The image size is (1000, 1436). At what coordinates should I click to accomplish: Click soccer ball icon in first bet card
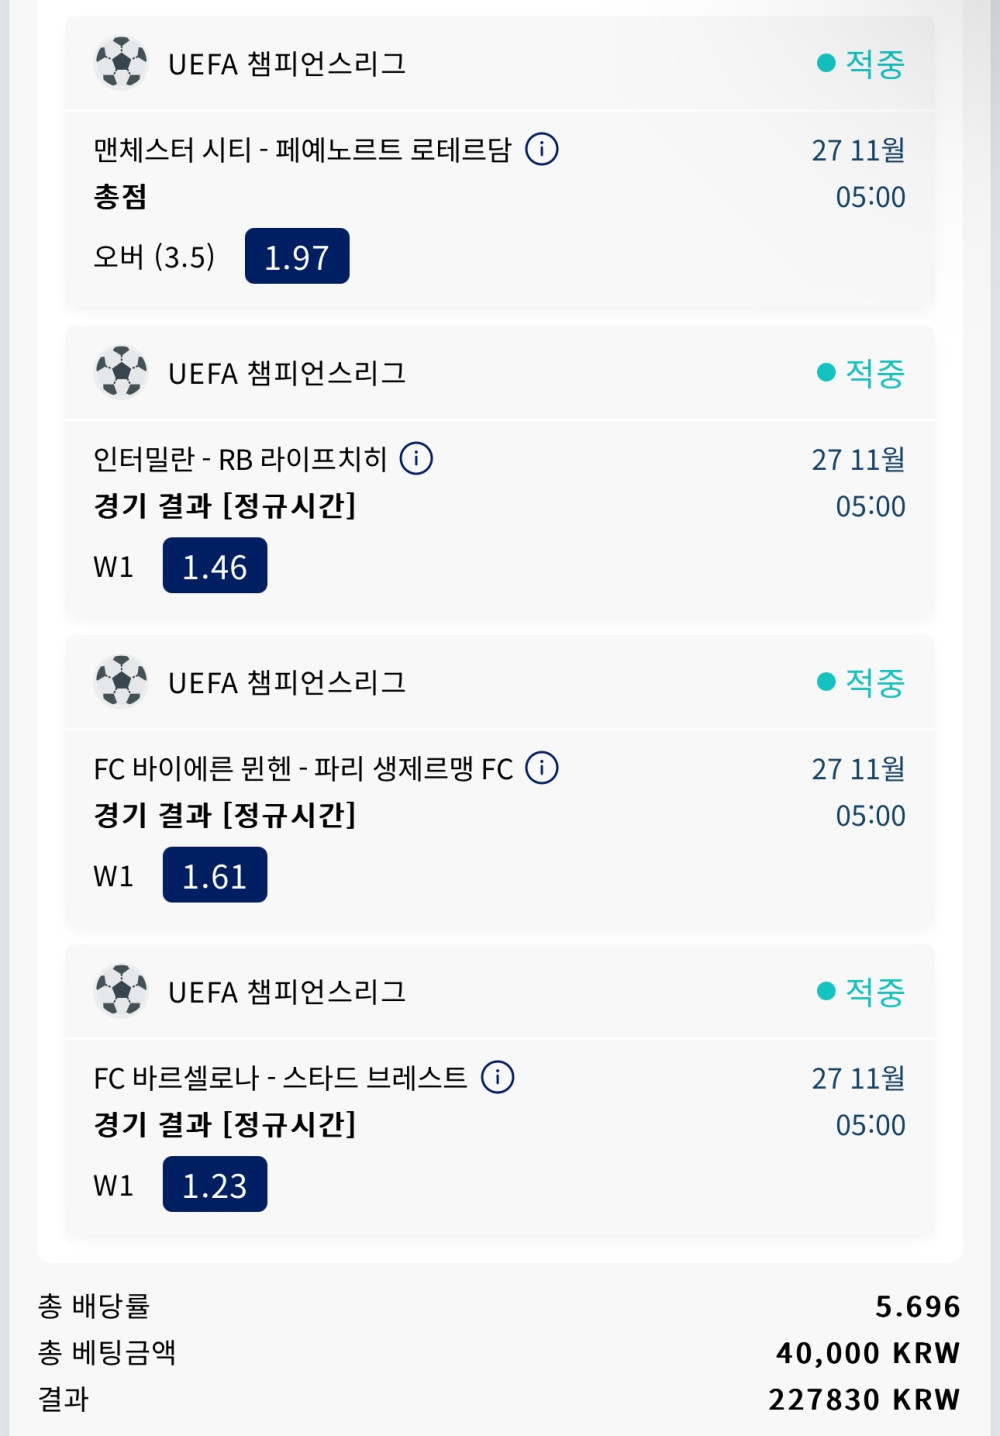[x=121, y=63]
